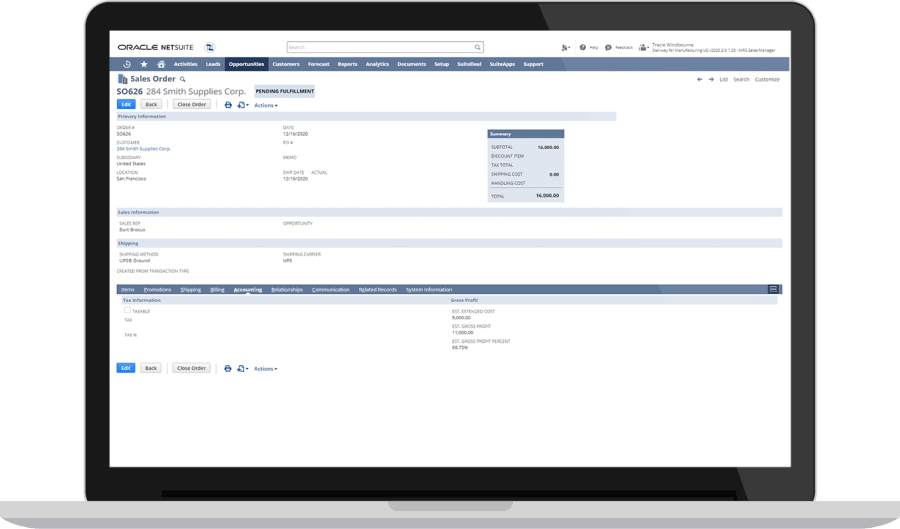Open the Forecast menu
Image resolution: width=900 pixels, height=529 pixels.
(x=319, y=64)
